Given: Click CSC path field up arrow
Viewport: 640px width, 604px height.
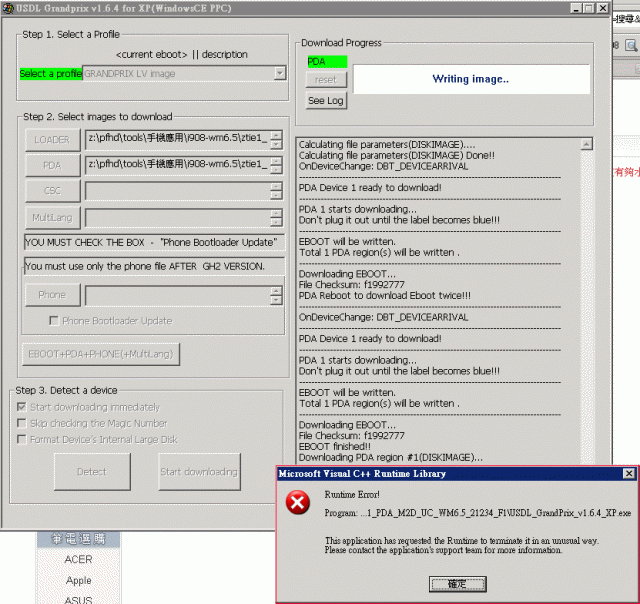Looking at the screenshot, I should (x=276, y=187).
